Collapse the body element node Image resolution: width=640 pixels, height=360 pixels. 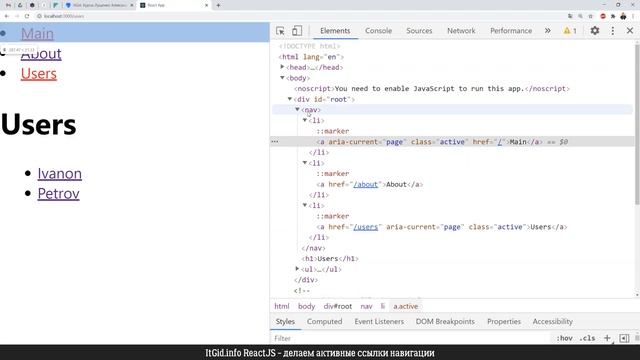pyautogui.click(x=282, y=78)
